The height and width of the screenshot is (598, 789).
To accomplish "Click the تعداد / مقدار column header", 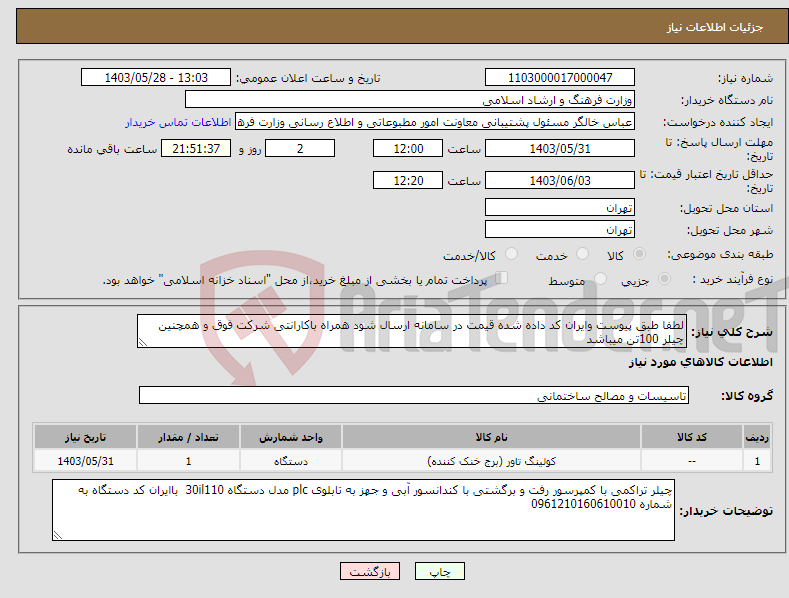I will [x=188, y=437].
